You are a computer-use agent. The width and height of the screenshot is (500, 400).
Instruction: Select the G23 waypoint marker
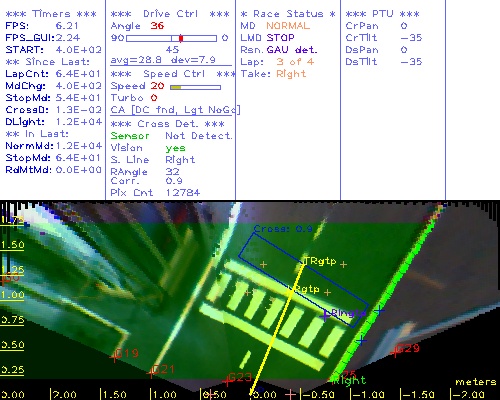click(x=227, y=380)
